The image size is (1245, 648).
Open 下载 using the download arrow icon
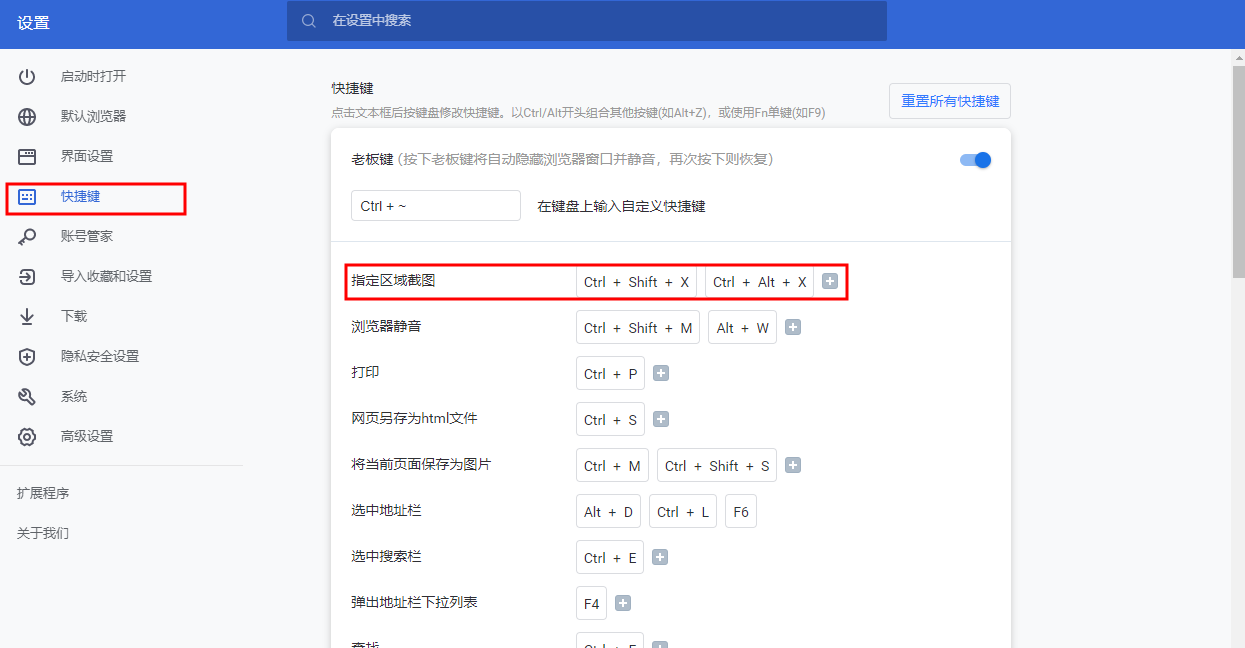pyautogui.click(x=25, y=317)
